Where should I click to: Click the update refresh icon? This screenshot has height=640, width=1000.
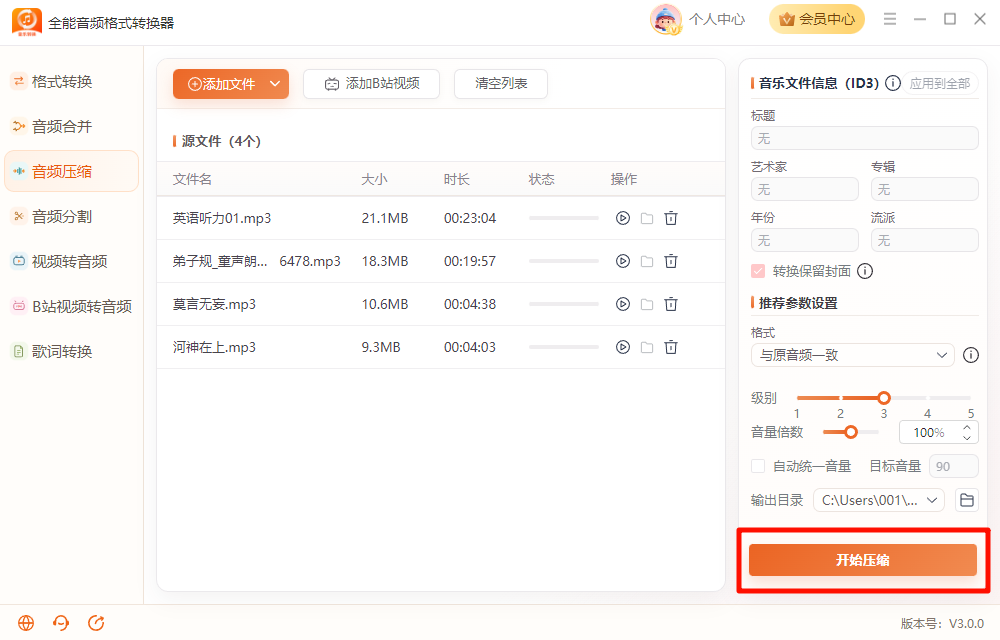click(96, 623)
